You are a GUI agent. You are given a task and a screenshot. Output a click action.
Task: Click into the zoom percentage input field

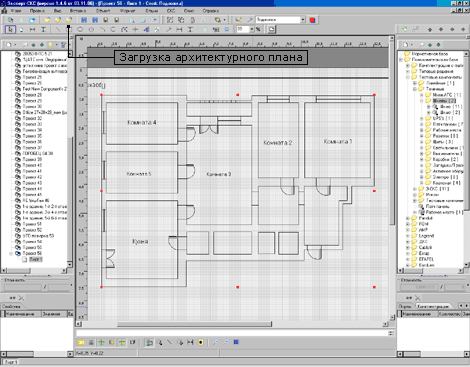[243, 29]
